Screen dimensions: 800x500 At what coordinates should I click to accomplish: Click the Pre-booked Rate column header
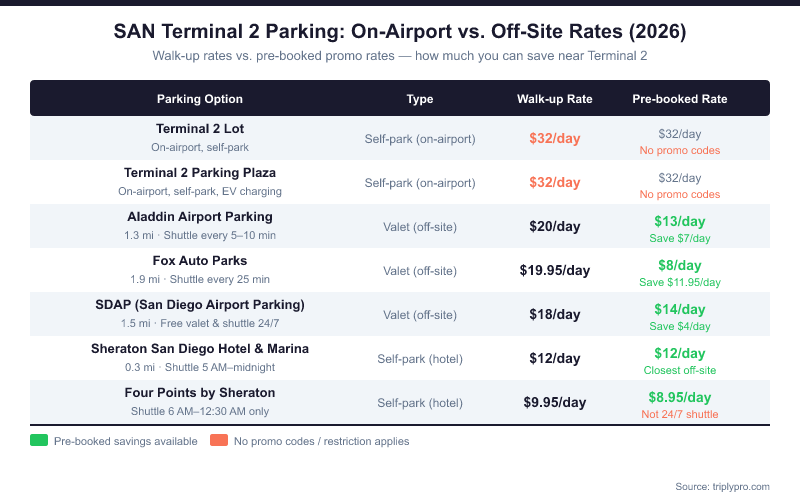coord(680,99)
